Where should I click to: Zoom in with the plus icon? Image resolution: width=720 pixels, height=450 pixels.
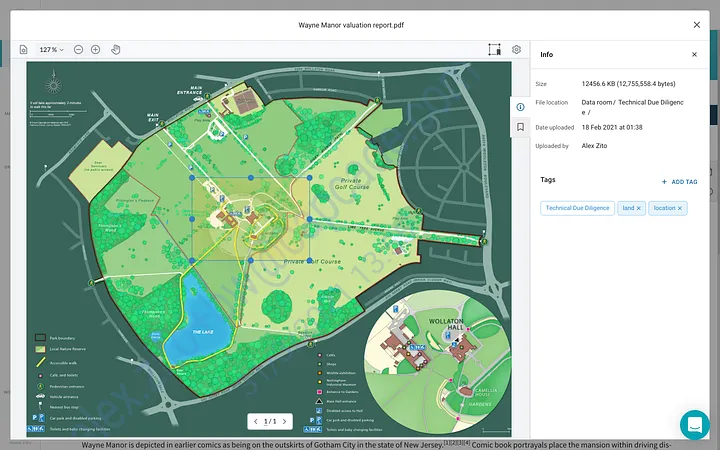tap(96, 50)
